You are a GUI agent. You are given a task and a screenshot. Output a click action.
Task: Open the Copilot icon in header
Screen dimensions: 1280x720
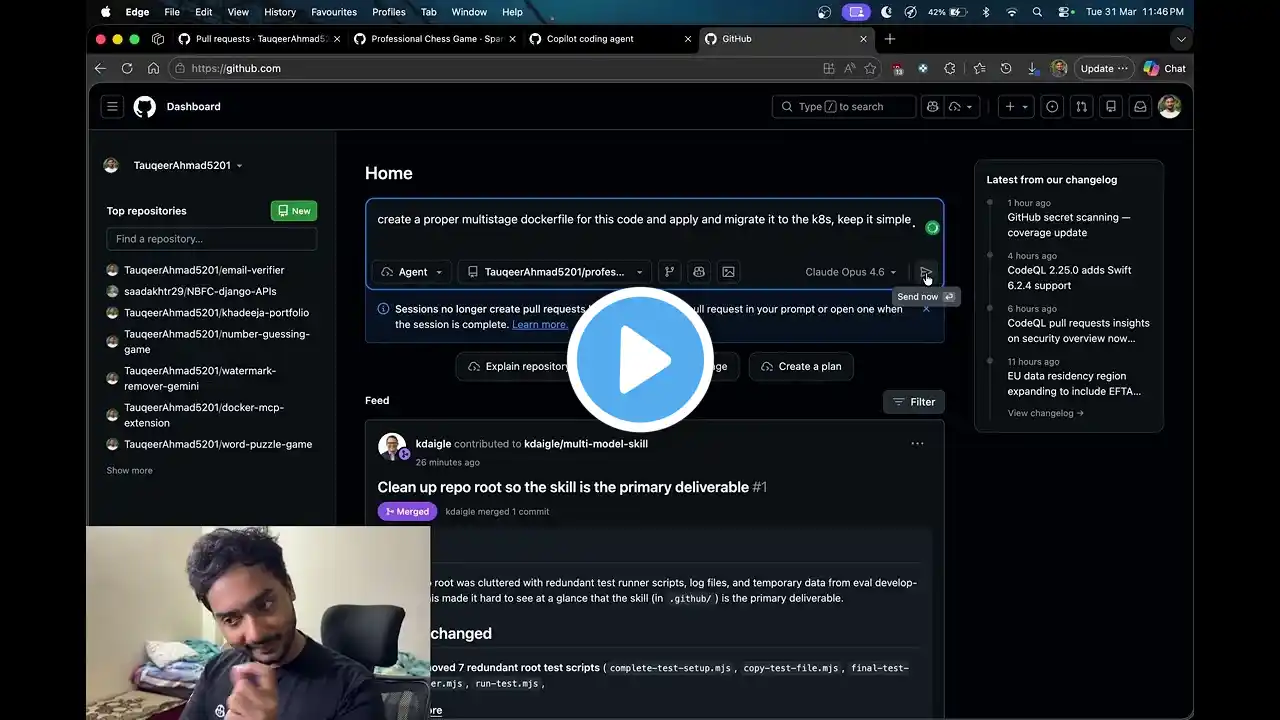tap(933, 106)
